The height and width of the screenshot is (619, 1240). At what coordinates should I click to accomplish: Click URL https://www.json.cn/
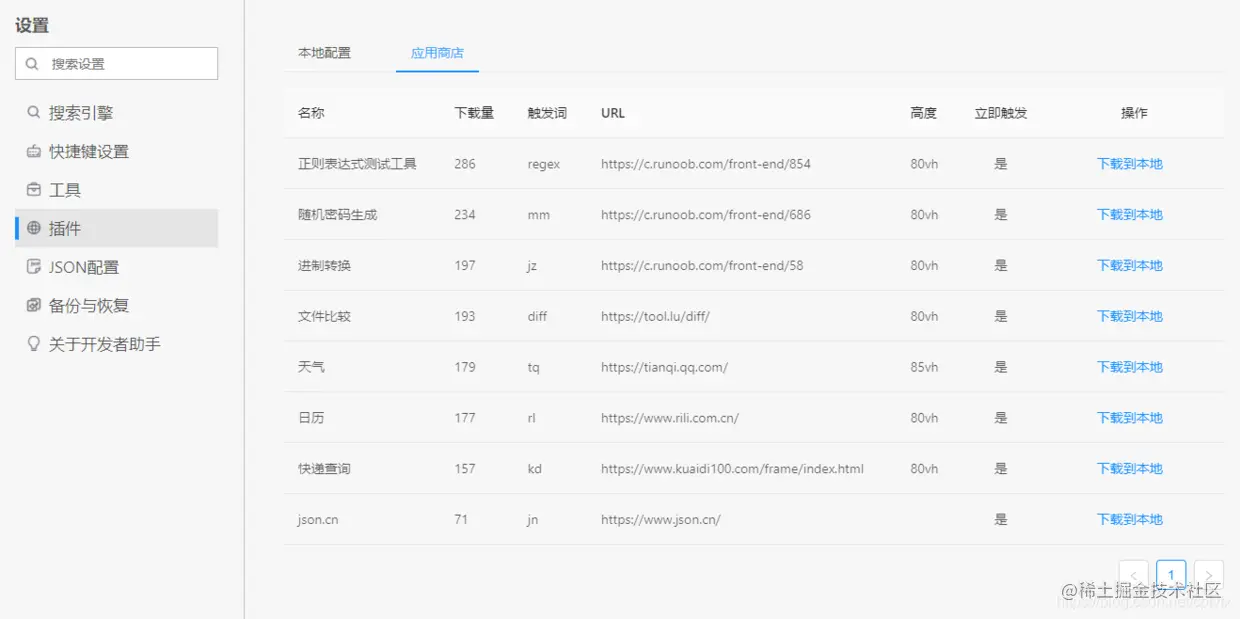tap(661, 520)
